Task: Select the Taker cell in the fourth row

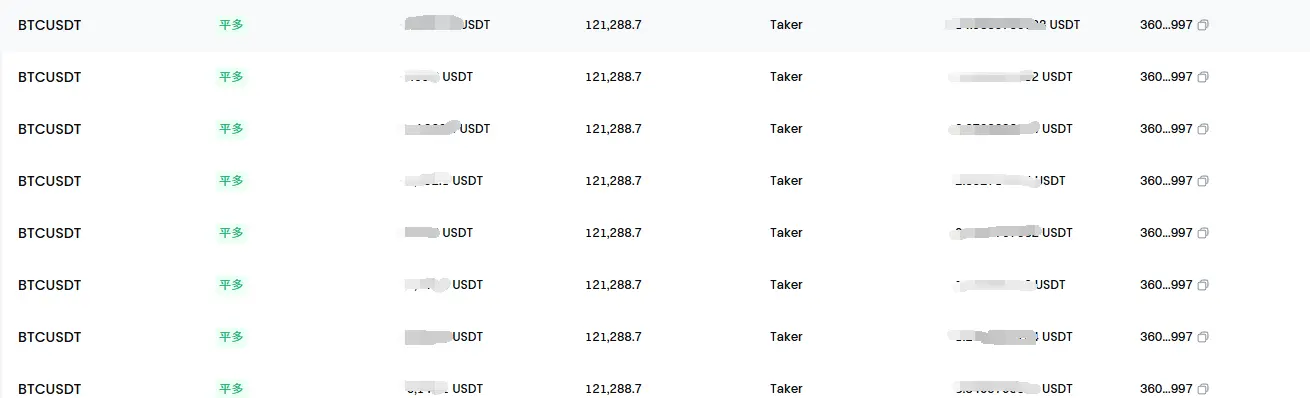Action: (786, 181)
